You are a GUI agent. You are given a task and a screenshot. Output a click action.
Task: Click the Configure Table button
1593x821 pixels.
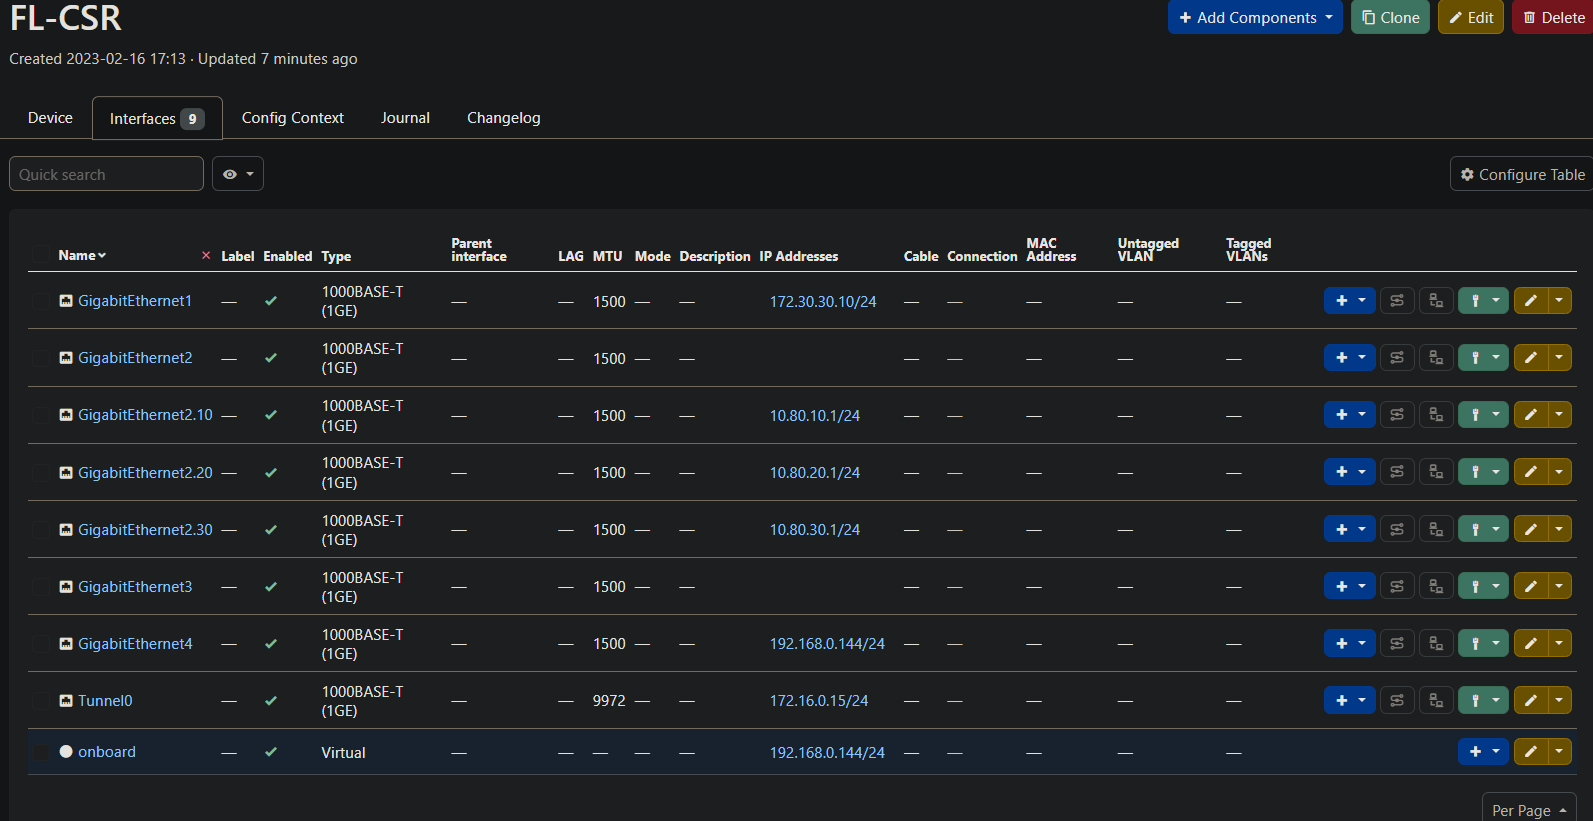(1522, 174)
